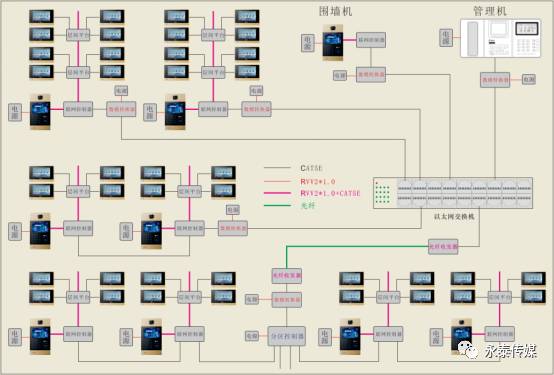
Task: Click the CAT5E legend label
Action: click(x=311, y=168)
